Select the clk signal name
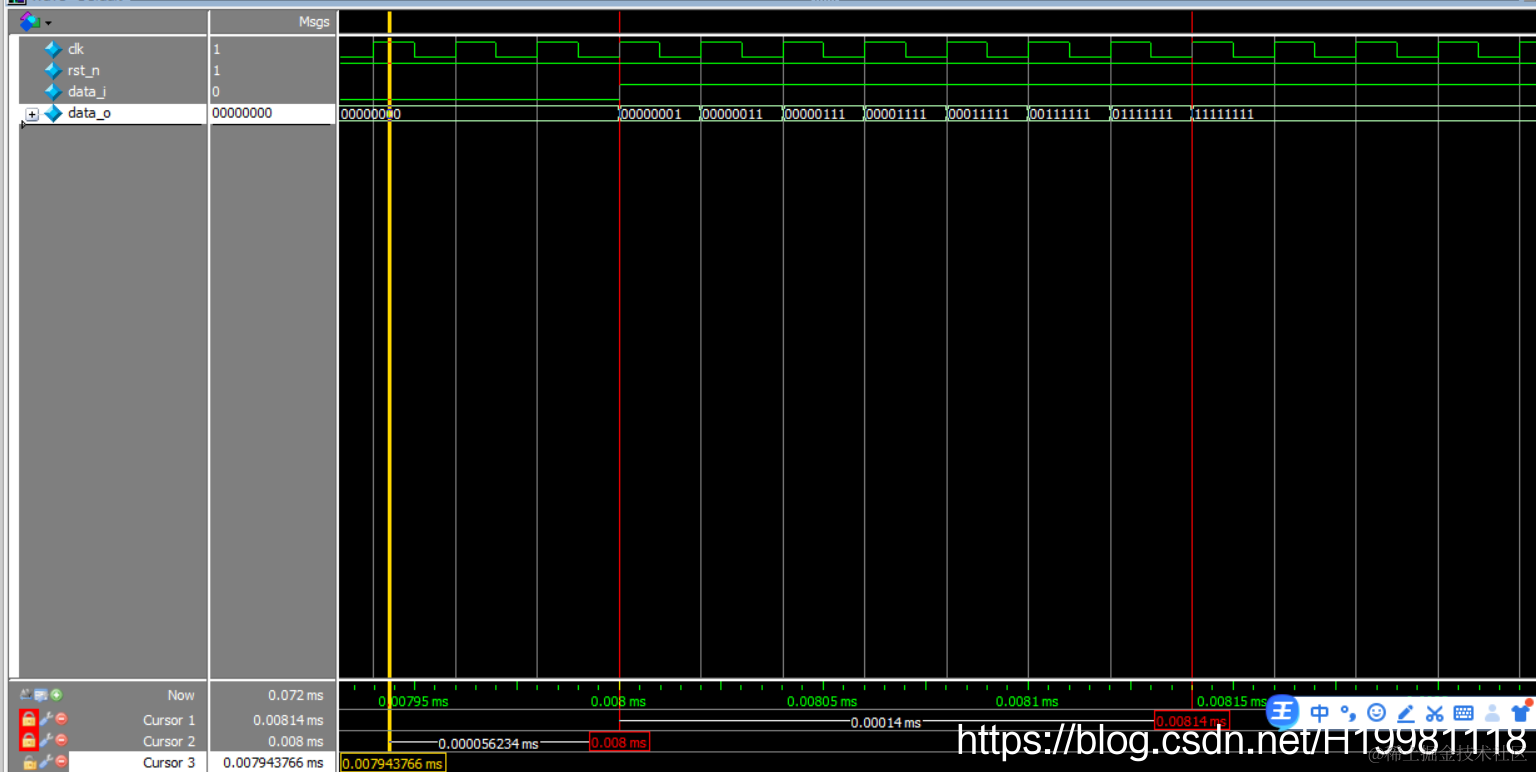This screenshot has width=1536, height=772. 76,49
